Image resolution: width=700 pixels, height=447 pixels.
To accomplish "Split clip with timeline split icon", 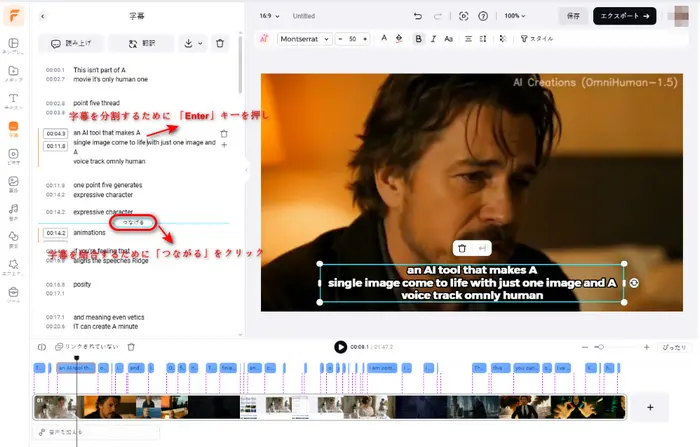I will click(42, 347).
